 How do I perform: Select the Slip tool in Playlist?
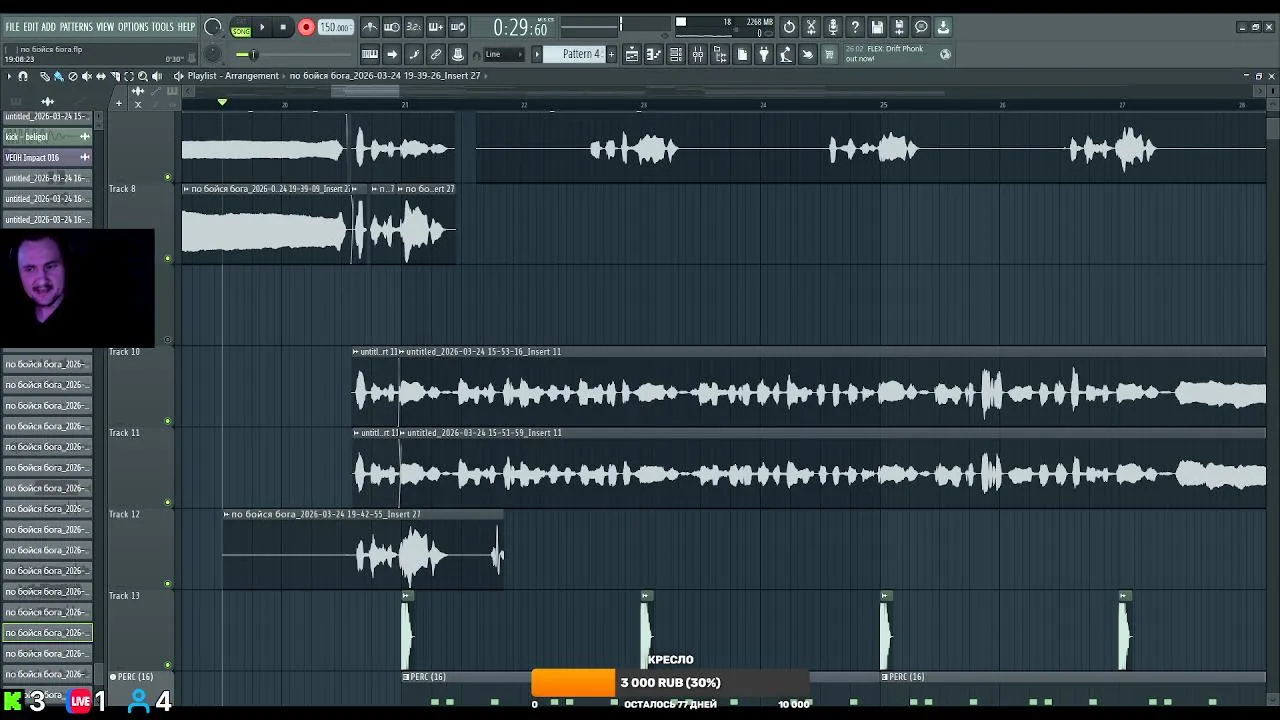100,76
